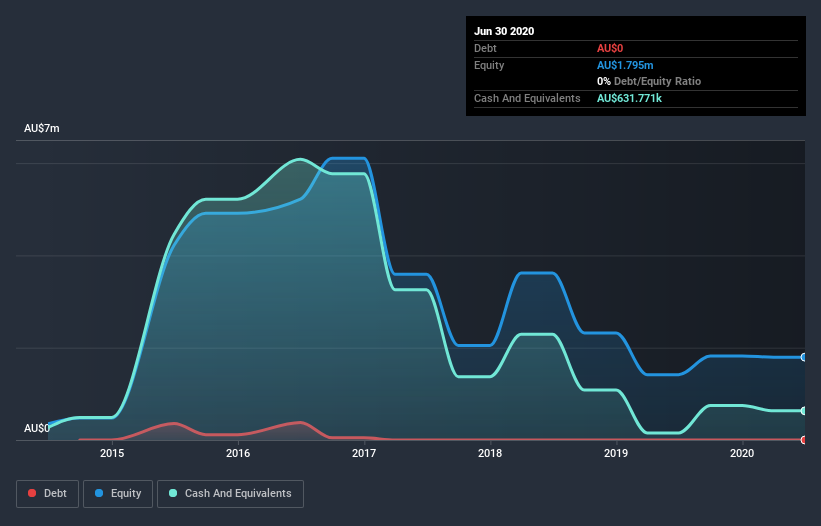Viewport: 821px width, 526px height.
Task: Click the red Debt end-point marker
Action: (804, 440)
